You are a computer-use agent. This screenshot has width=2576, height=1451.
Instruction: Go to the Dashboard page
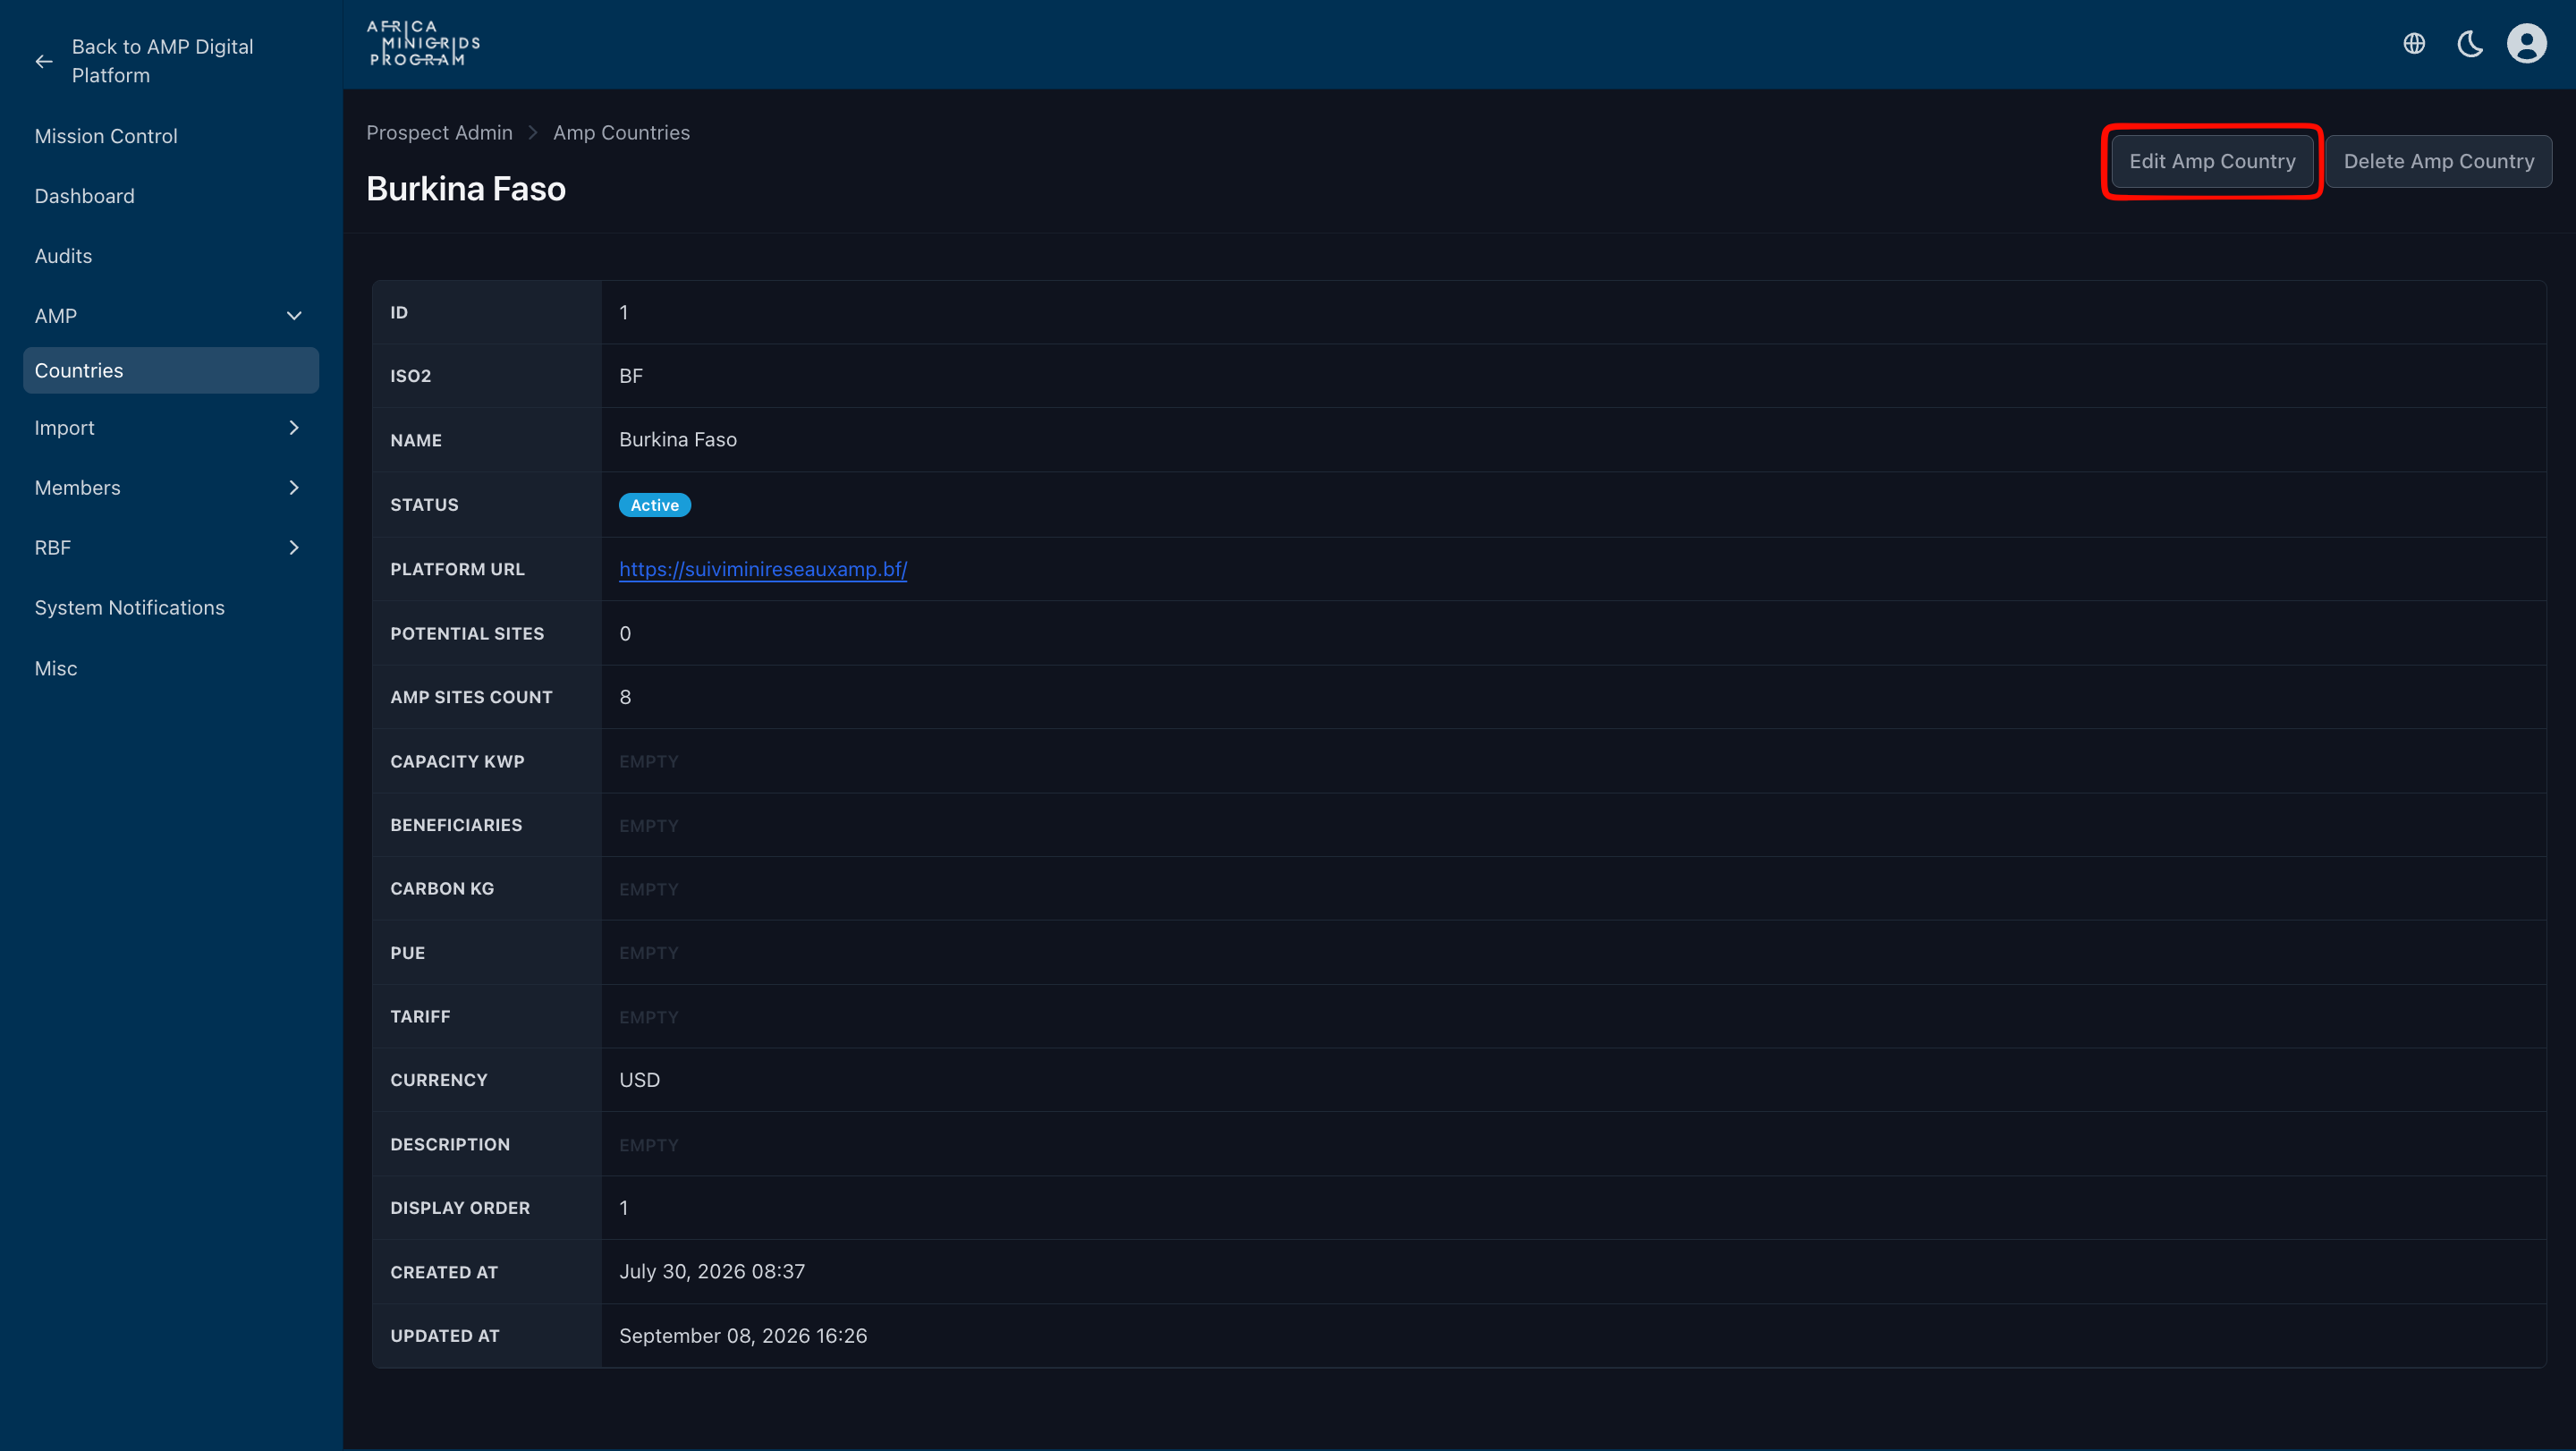(x=85, y=196)
